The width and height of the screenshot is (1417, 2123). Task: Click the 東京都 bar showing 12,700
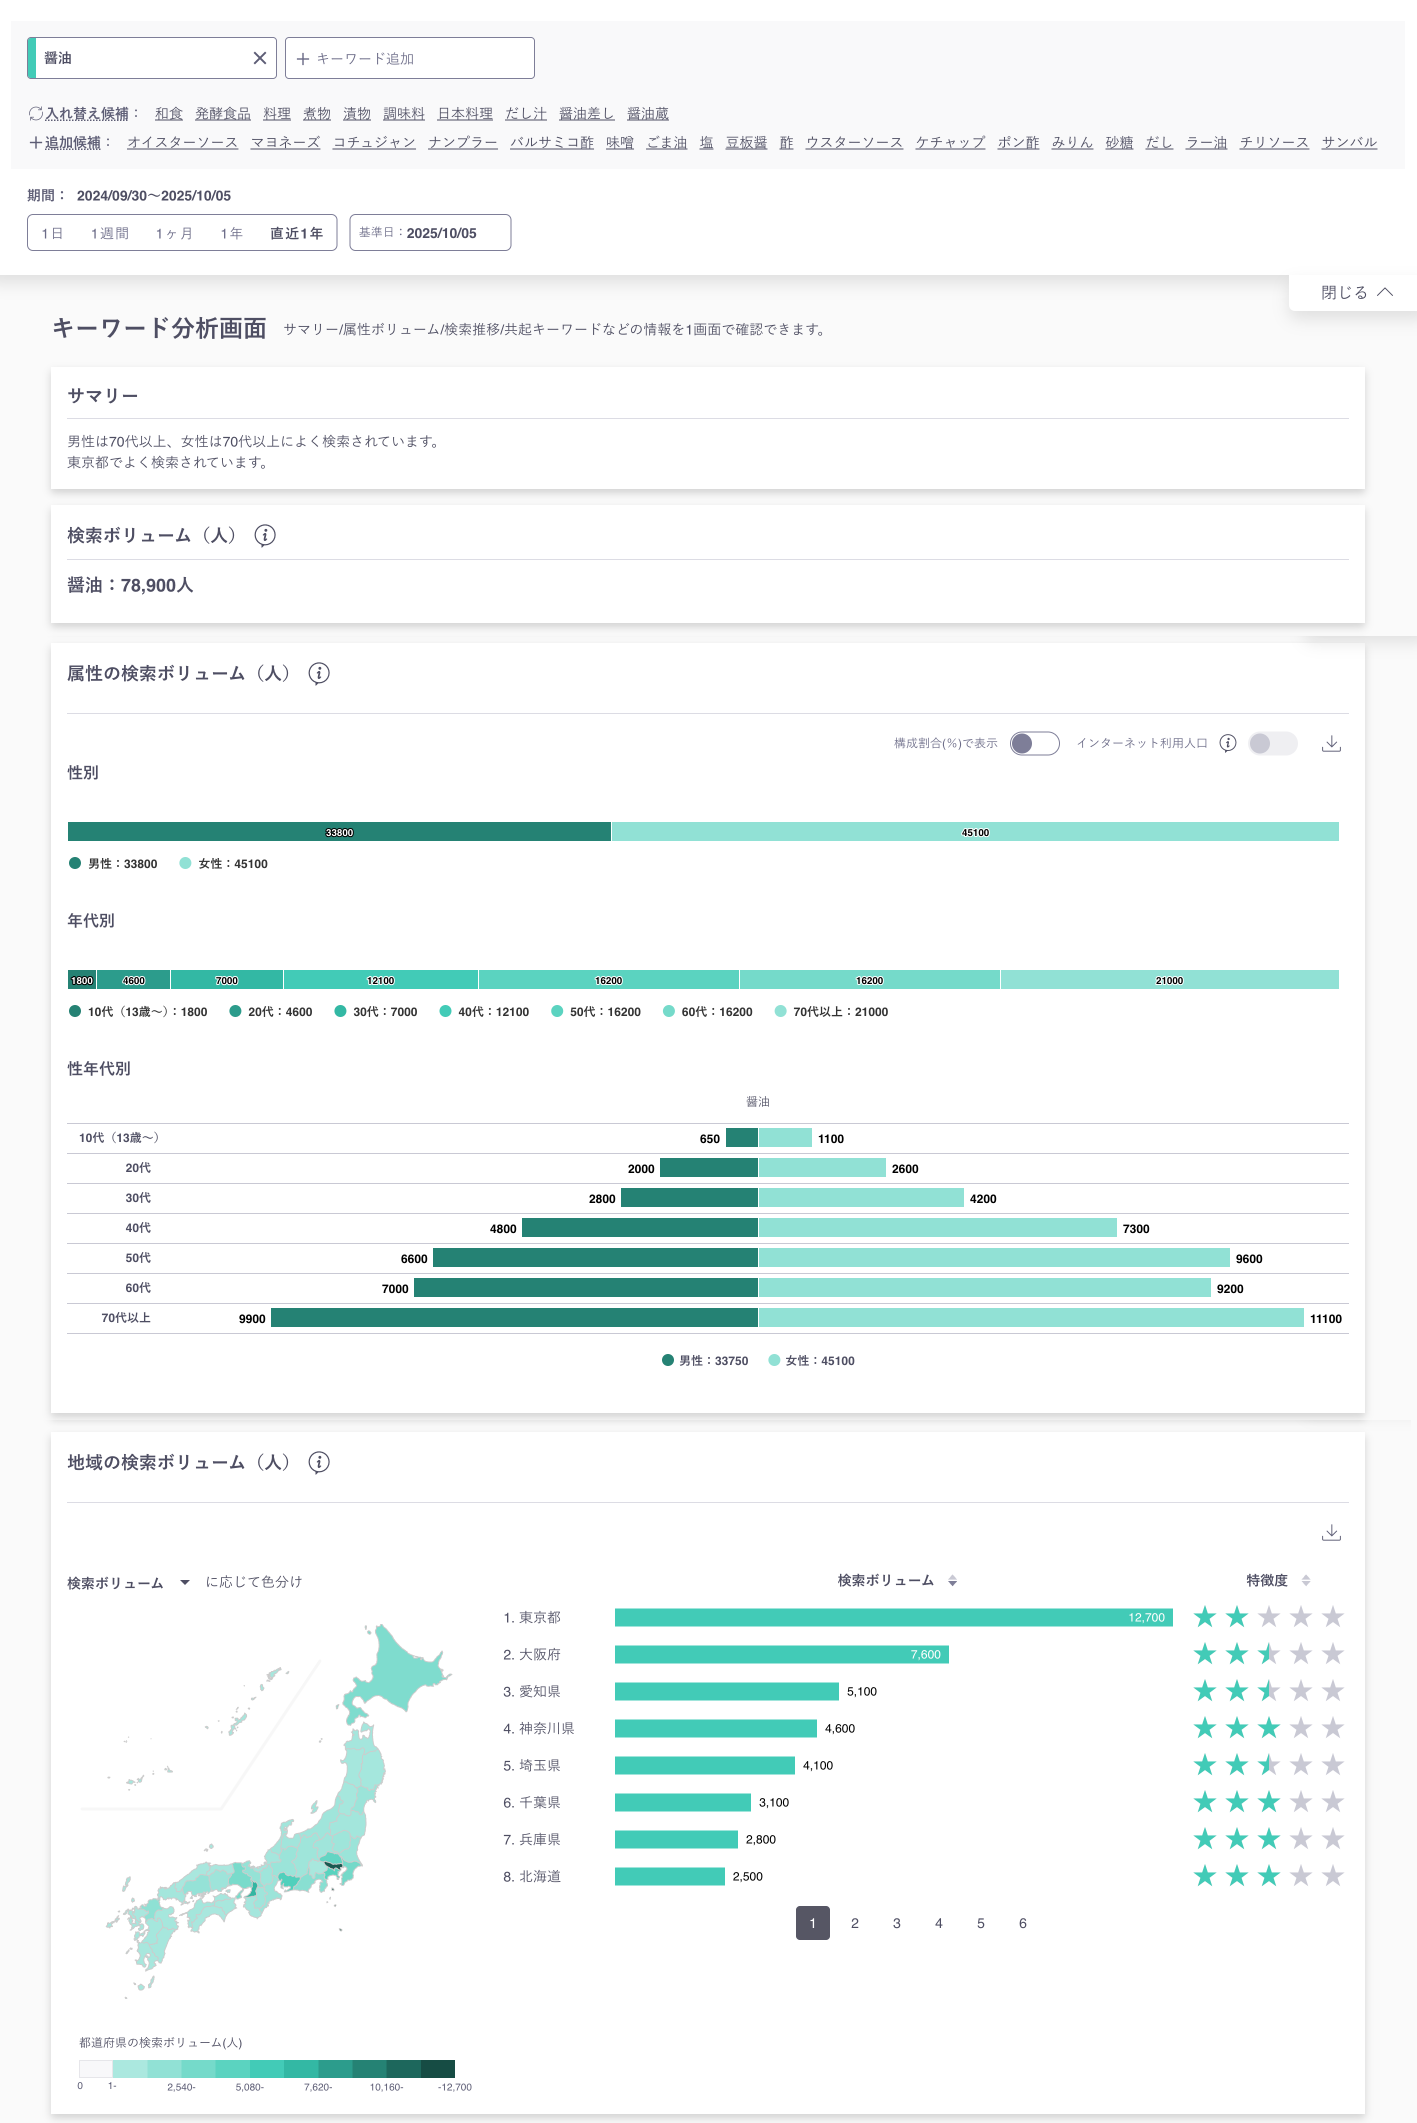[x=894, y=1617]
